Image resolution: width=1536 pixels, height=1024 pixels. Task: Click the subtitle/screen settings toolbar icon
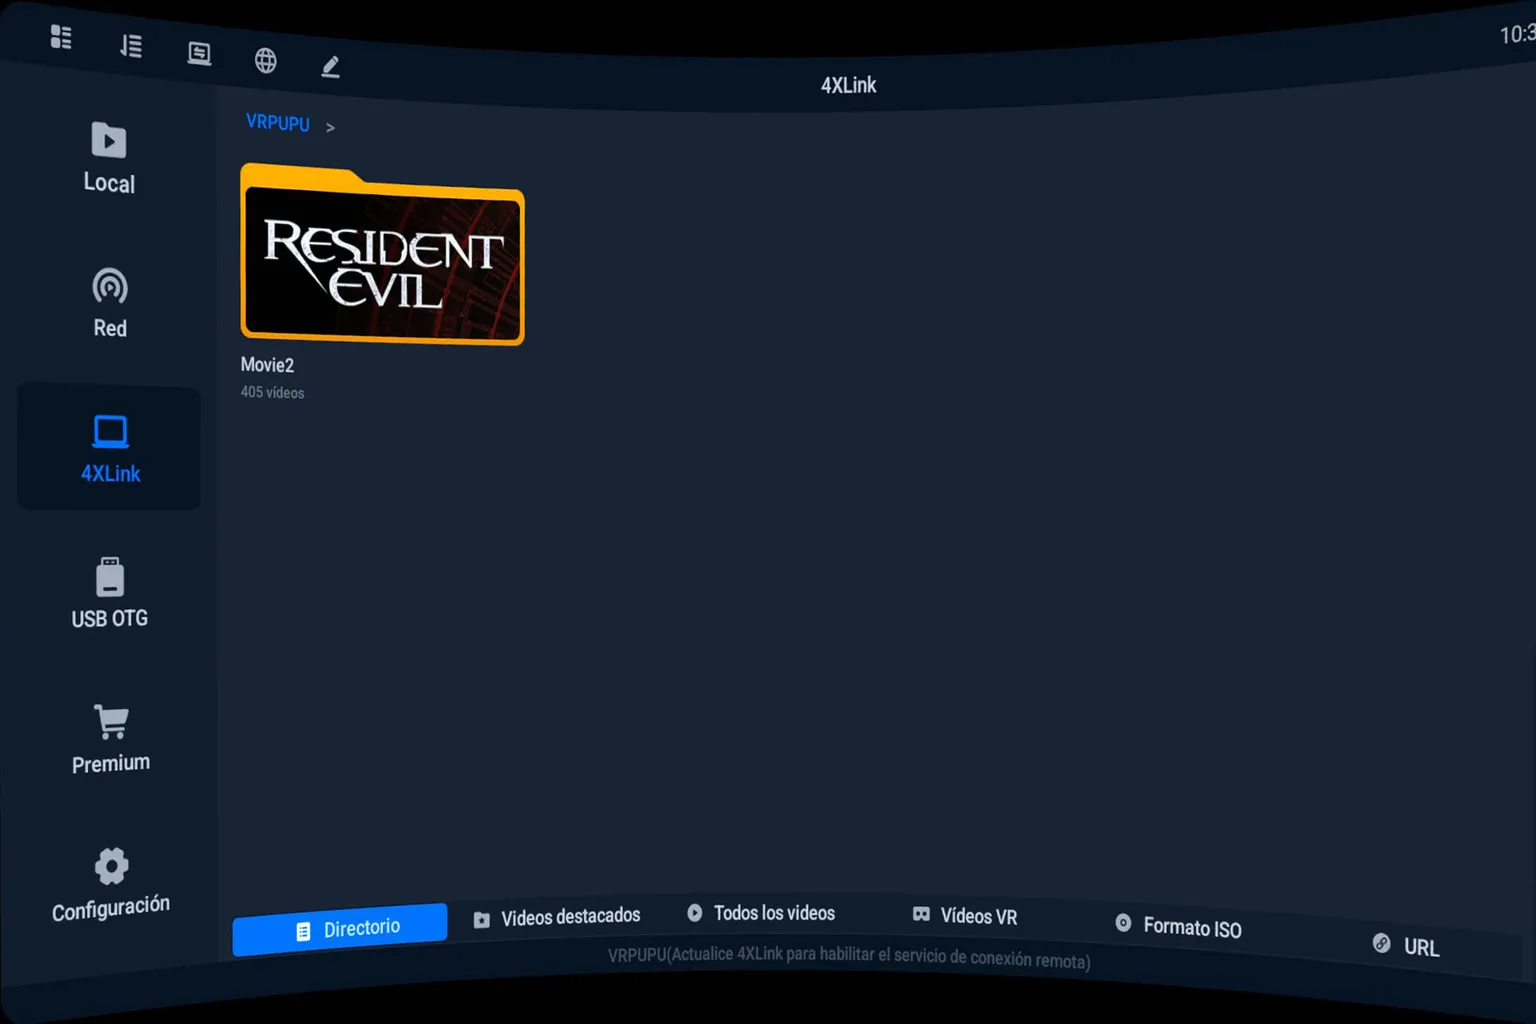(199, 53)
